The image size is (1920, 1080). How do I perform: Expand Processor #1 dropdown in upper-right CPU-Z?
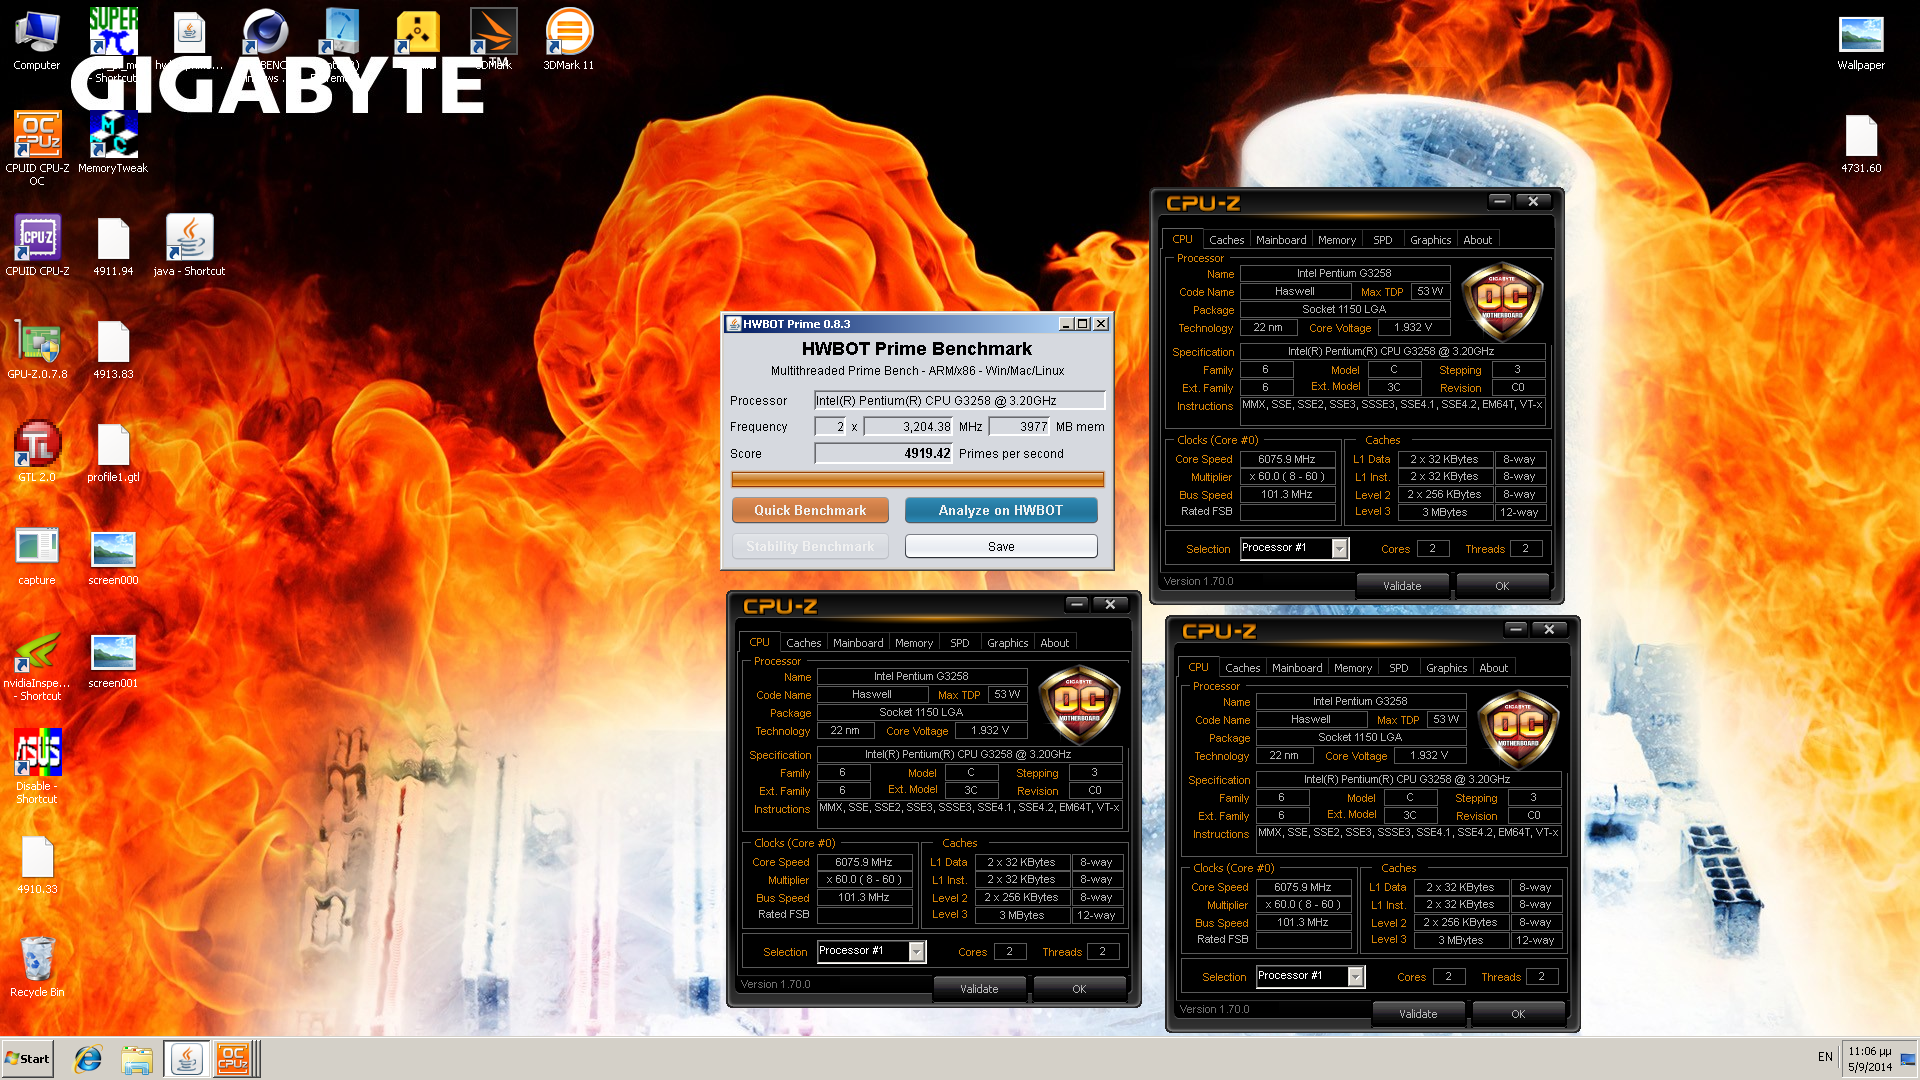(1340, 548)
